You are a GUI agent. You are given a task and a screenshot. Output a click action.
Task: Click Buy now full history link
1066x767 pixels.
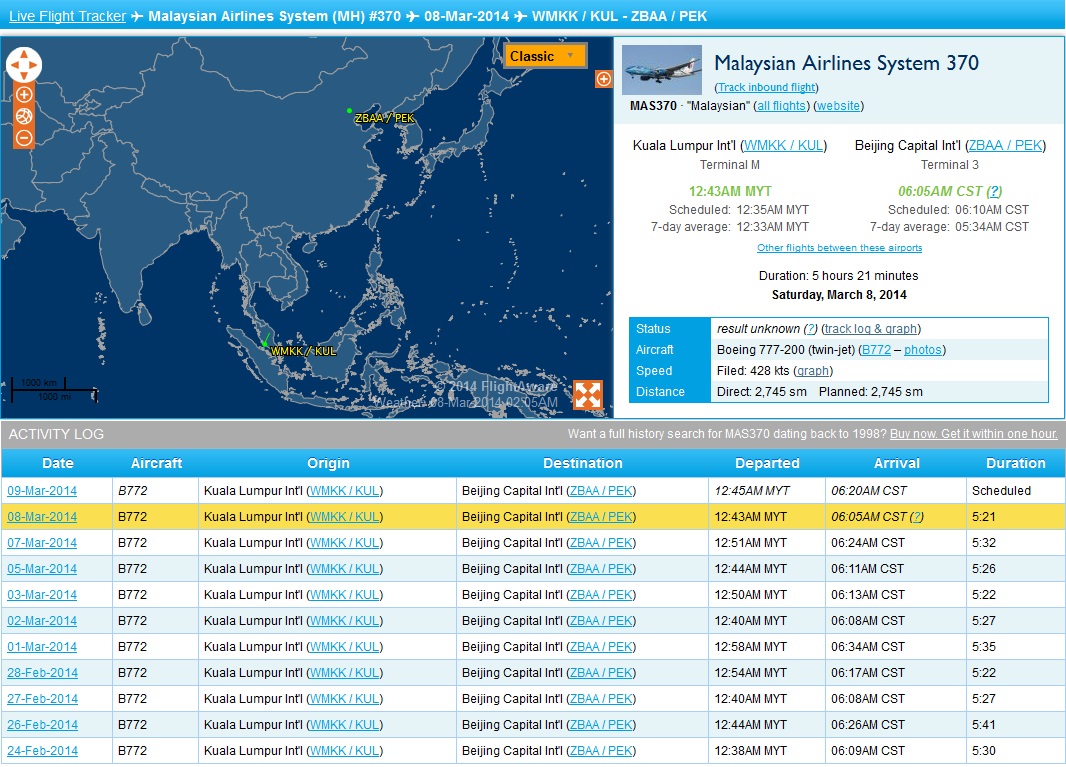click(x=974, y=434)
